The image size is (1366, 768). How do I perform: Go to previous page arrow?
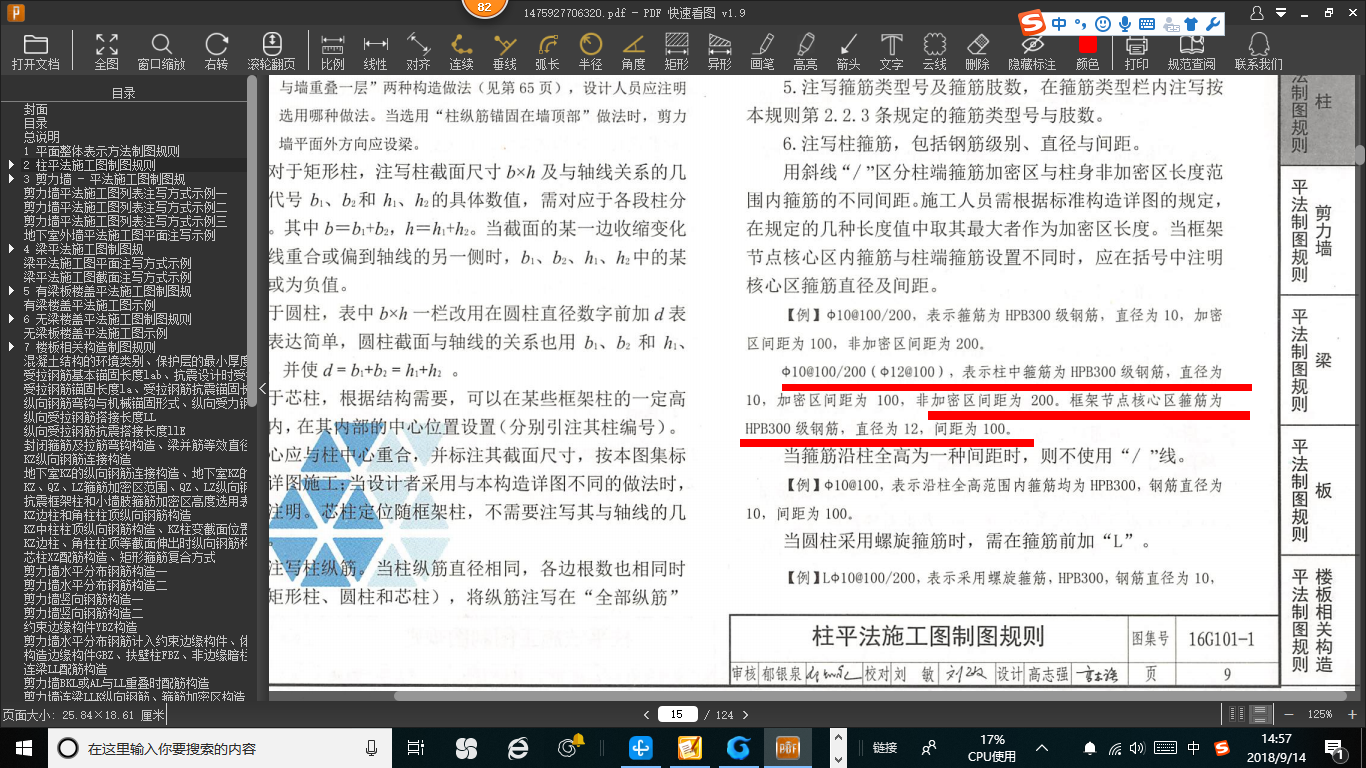646,714
